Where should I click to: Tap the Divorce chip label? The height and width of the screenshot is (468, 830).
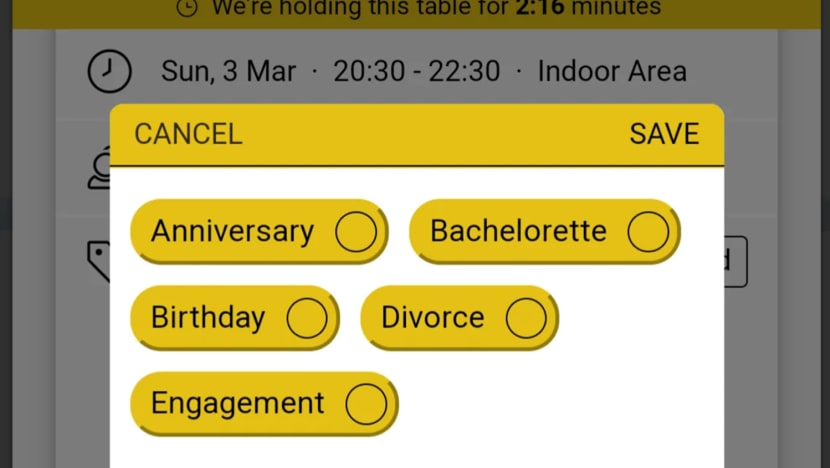432,318
